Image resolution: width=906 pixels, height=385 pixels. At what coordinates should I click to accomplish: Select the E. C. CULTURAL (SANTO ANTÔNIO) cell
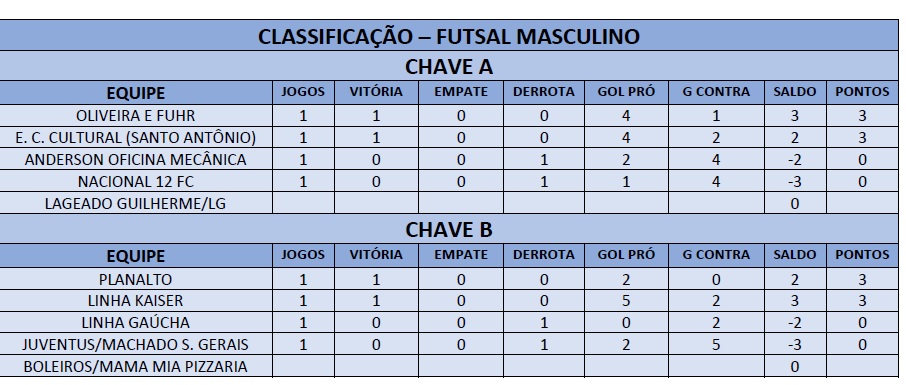click(136, 138)
